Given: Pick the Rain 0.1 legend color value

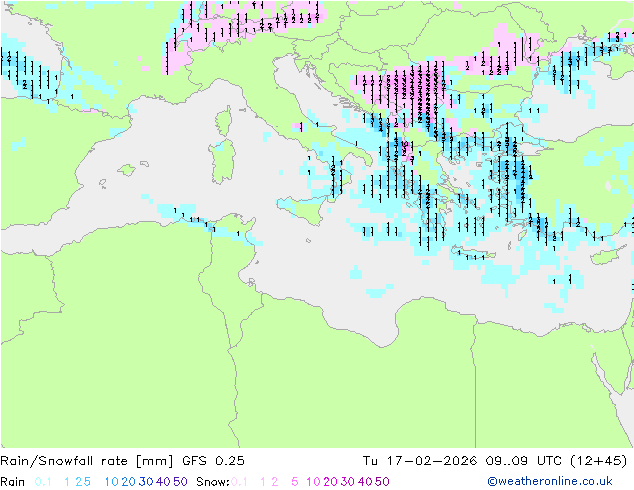Looking at the screenshot, I should pyautogui.click(x=43, y=482).
